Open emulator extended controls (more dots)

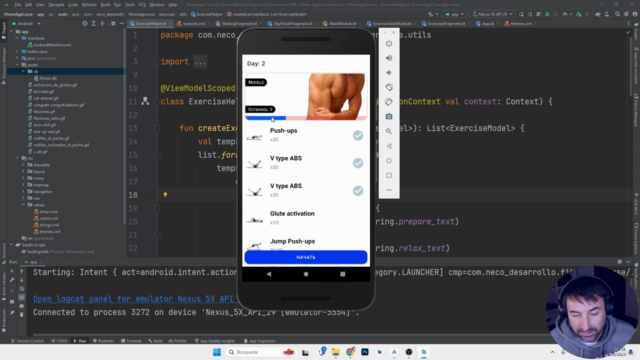389,190
